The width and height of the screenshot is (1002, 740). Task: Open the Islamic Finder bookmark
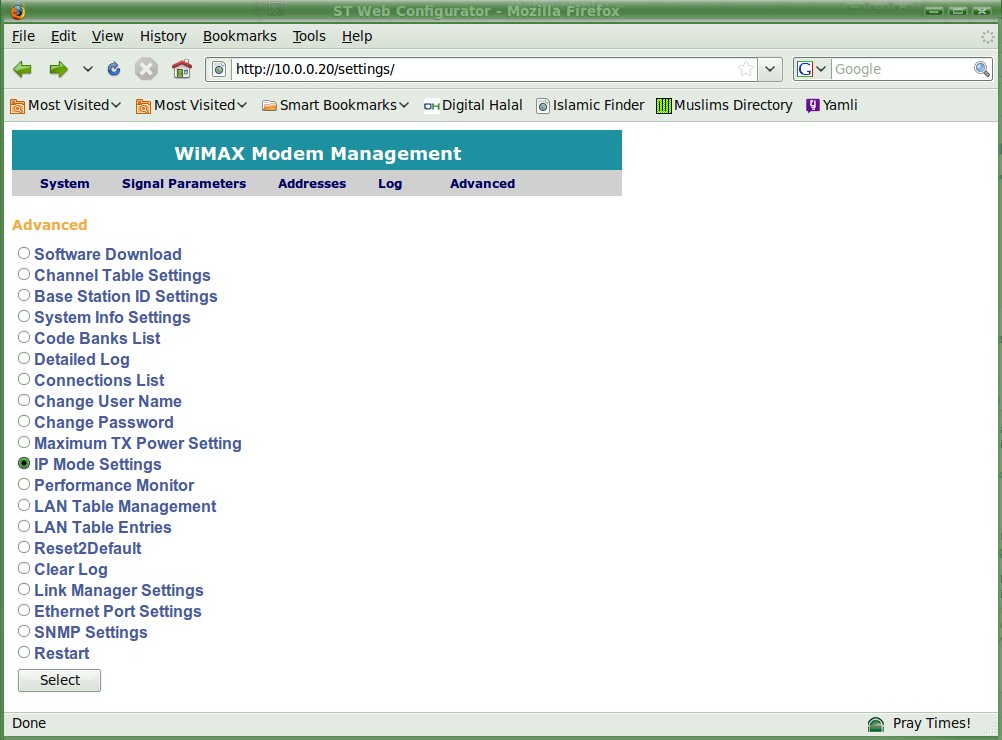coord(590,105)
